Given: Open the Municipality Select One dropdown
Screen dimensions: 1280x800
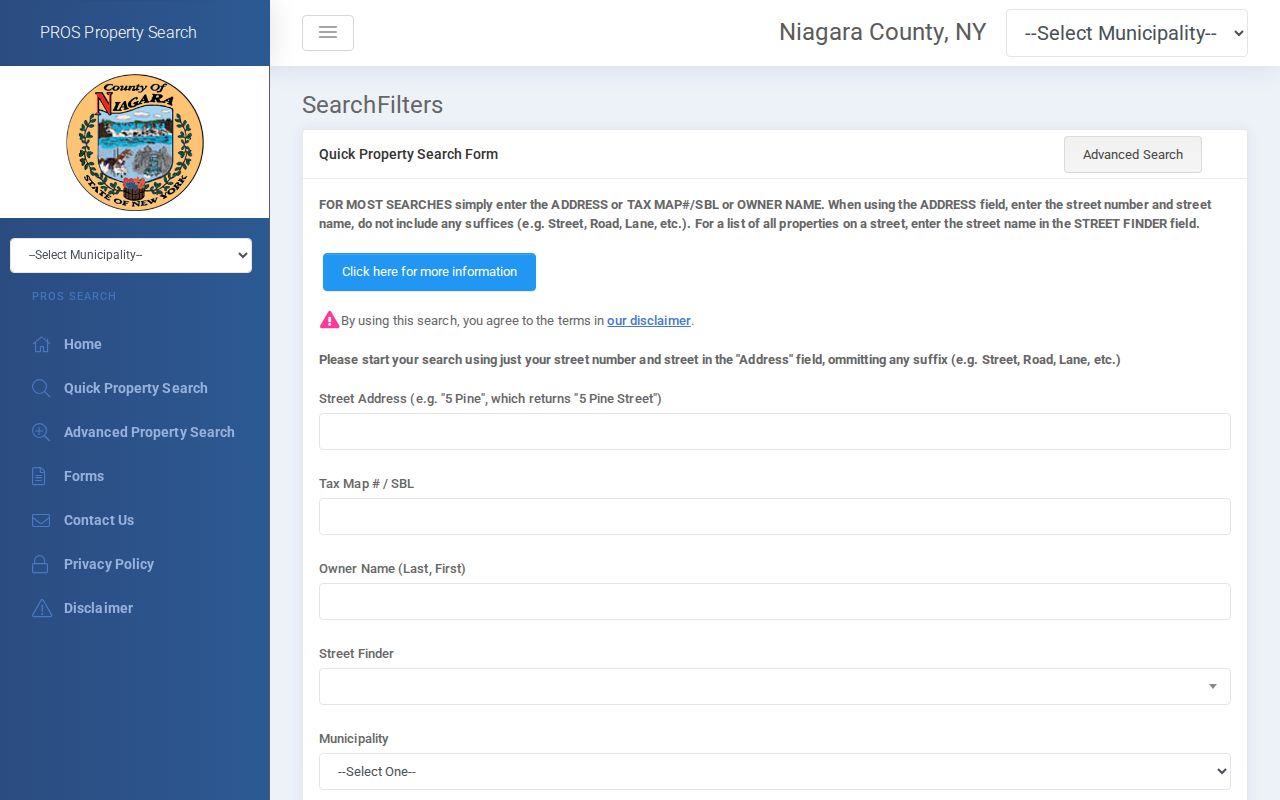Looking at the screenshot, I should 775,772.
